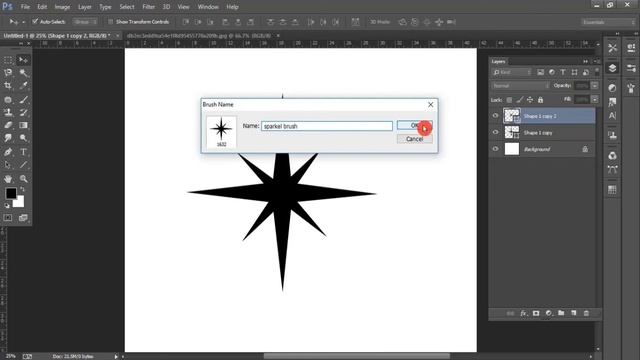Select the Horizontal Type tool

(x=23, y=152)
